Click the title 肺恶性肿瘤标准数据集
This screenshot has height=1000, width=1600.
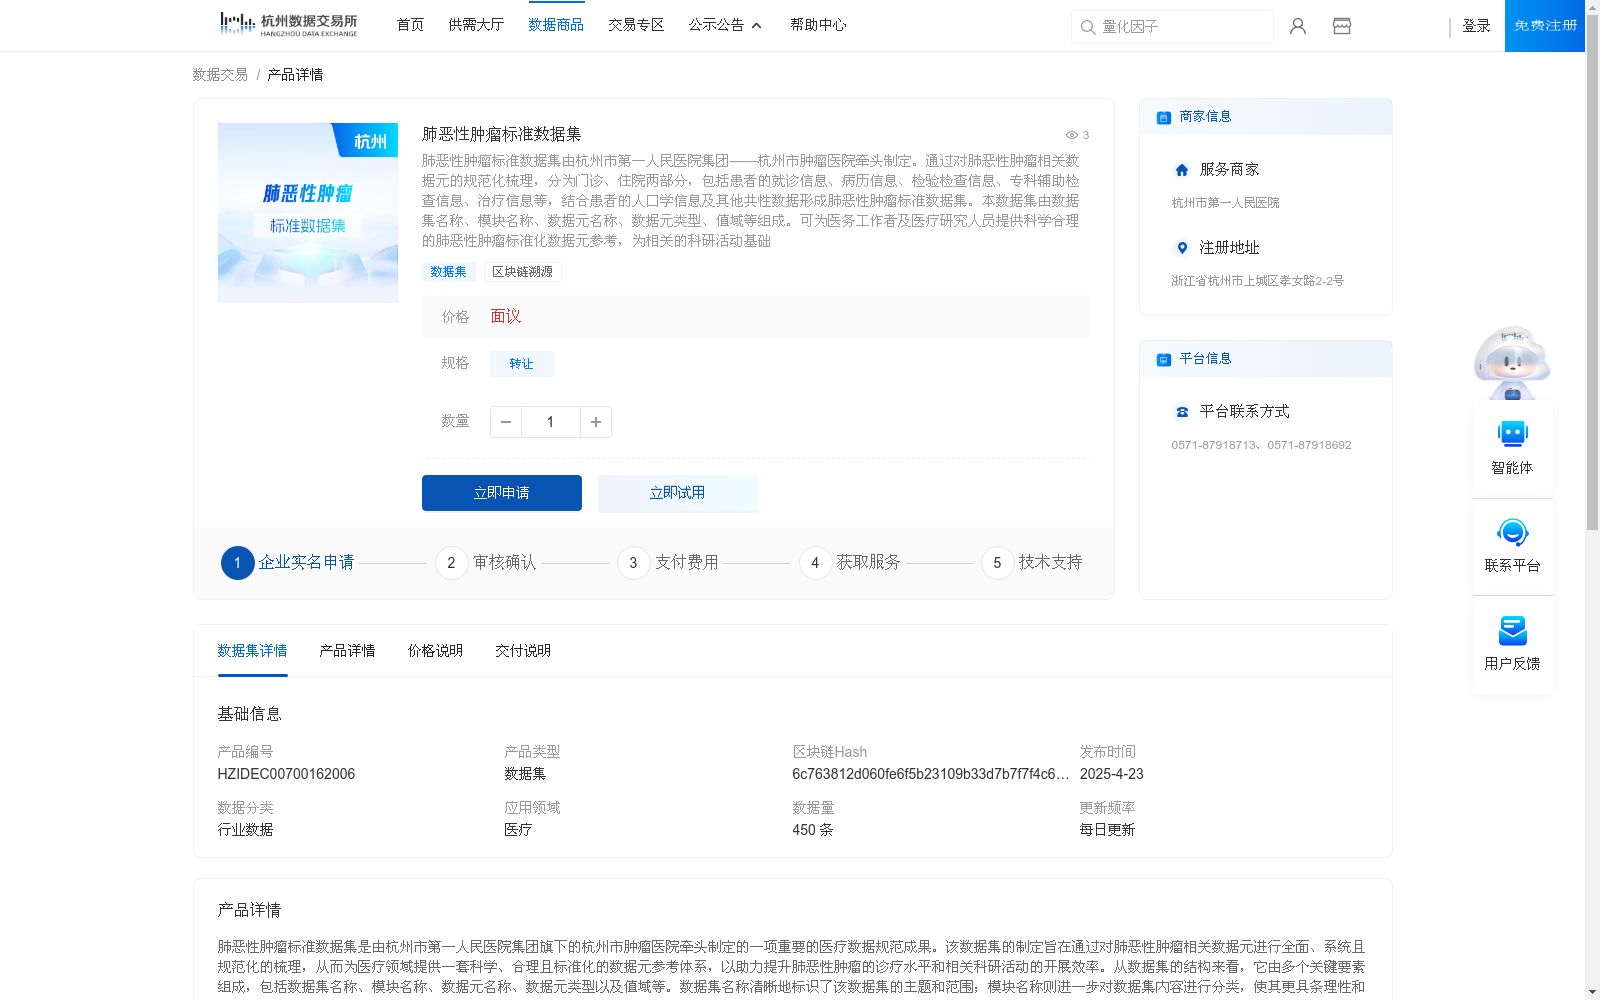[x=501, y=134]
